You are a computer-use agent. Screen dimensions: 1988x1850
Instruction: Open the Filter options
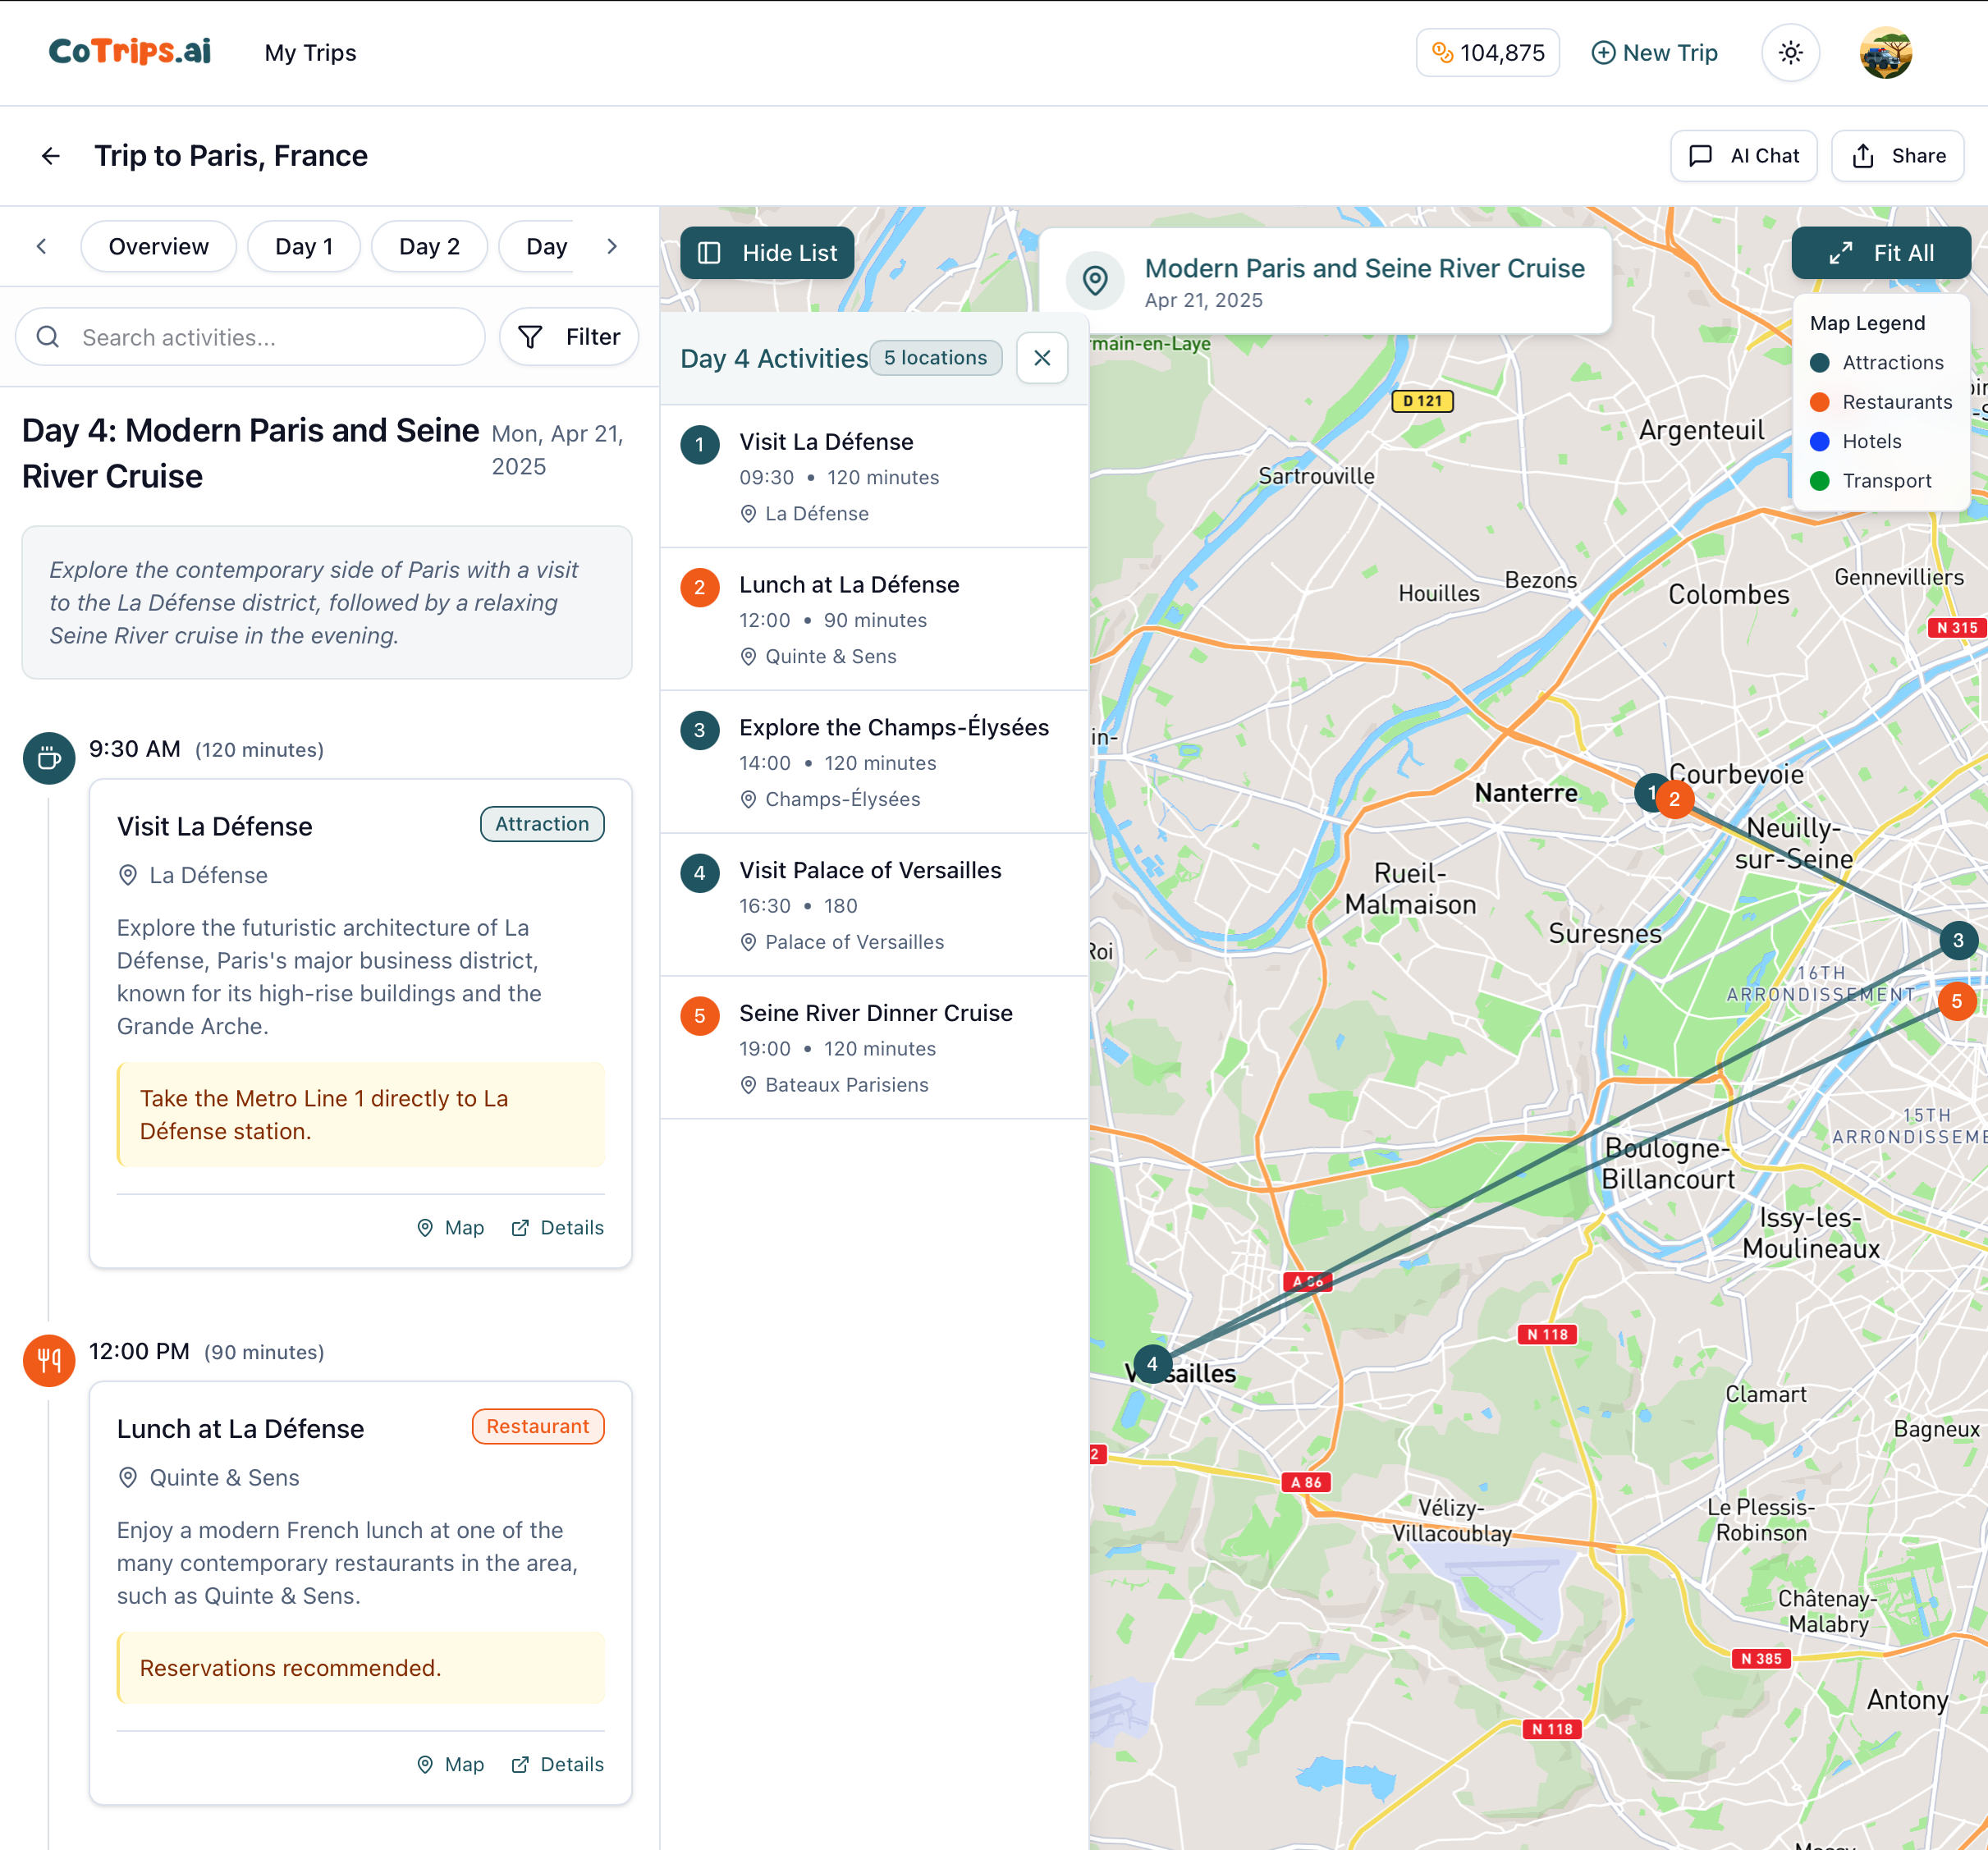pyautogui.click(x=569, y=337)
